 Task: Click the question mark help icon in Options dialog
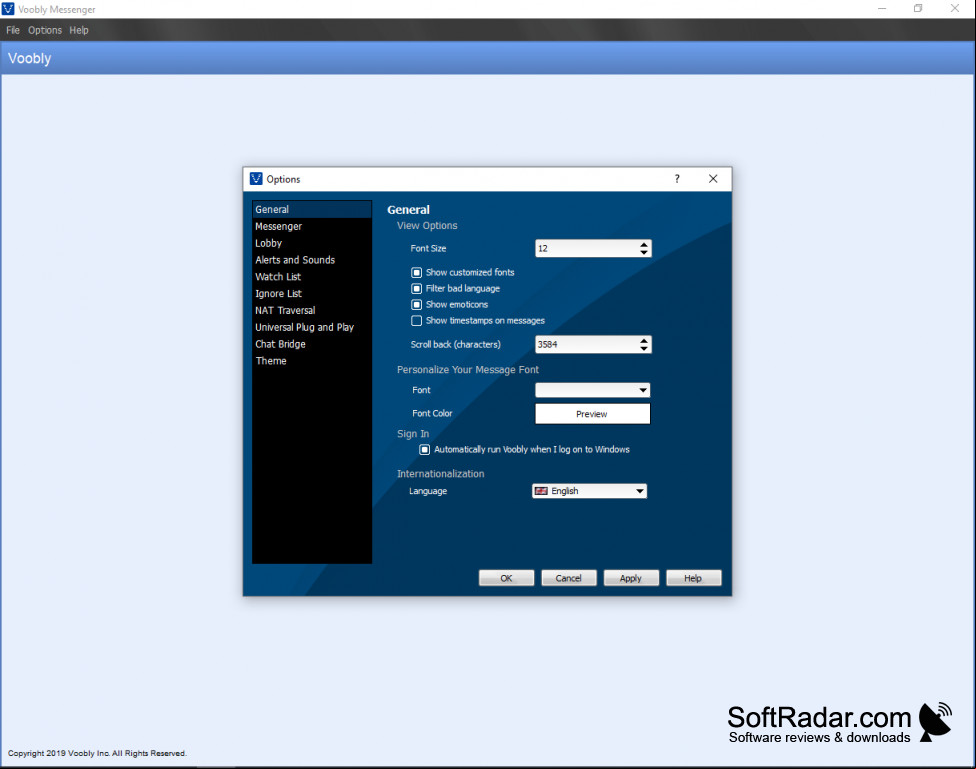click(677, 179)
